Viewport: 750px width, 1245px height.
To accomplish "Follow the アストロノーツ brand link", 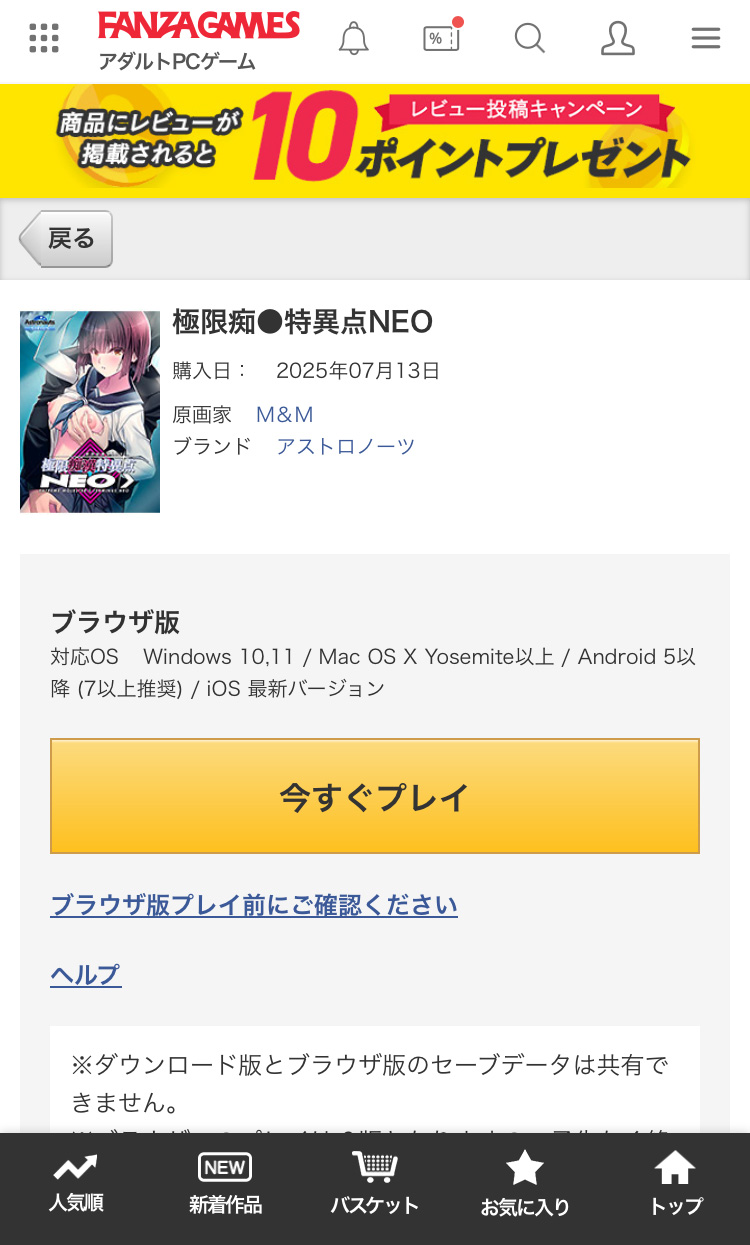I will click(345, 446).
